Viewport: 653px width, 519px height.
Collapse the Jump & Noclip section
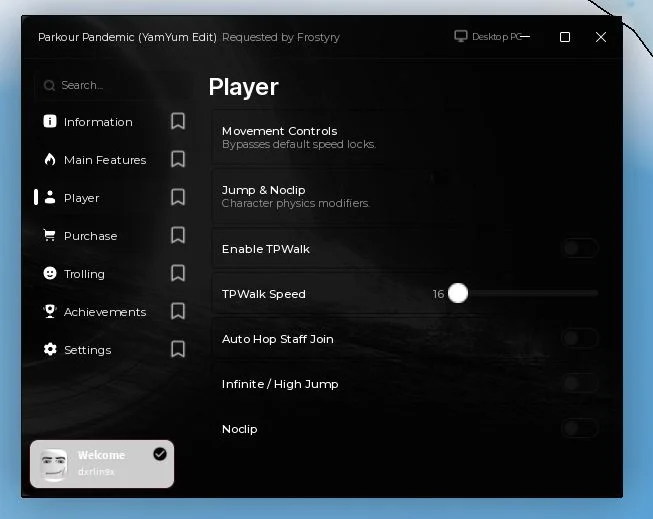tap(406, 196)
